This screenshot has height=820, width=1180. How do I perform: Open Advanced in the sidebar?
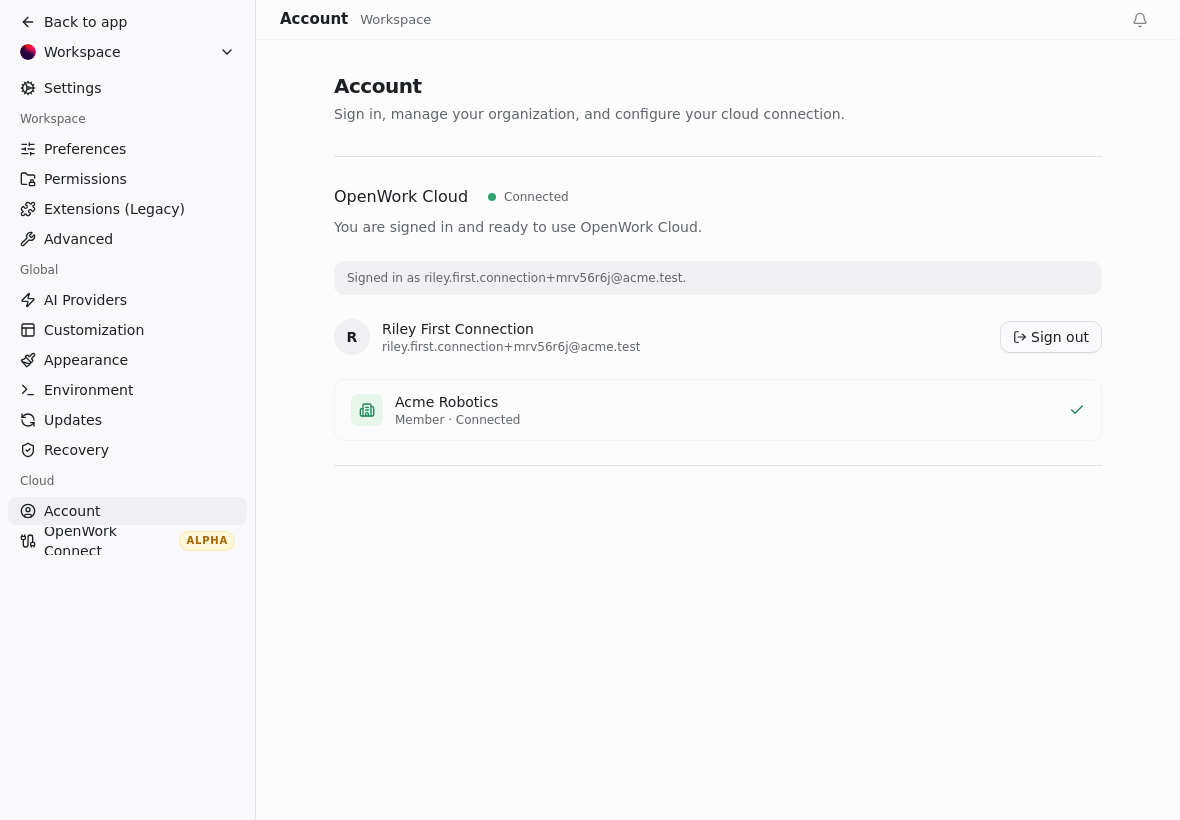point(127,239)
